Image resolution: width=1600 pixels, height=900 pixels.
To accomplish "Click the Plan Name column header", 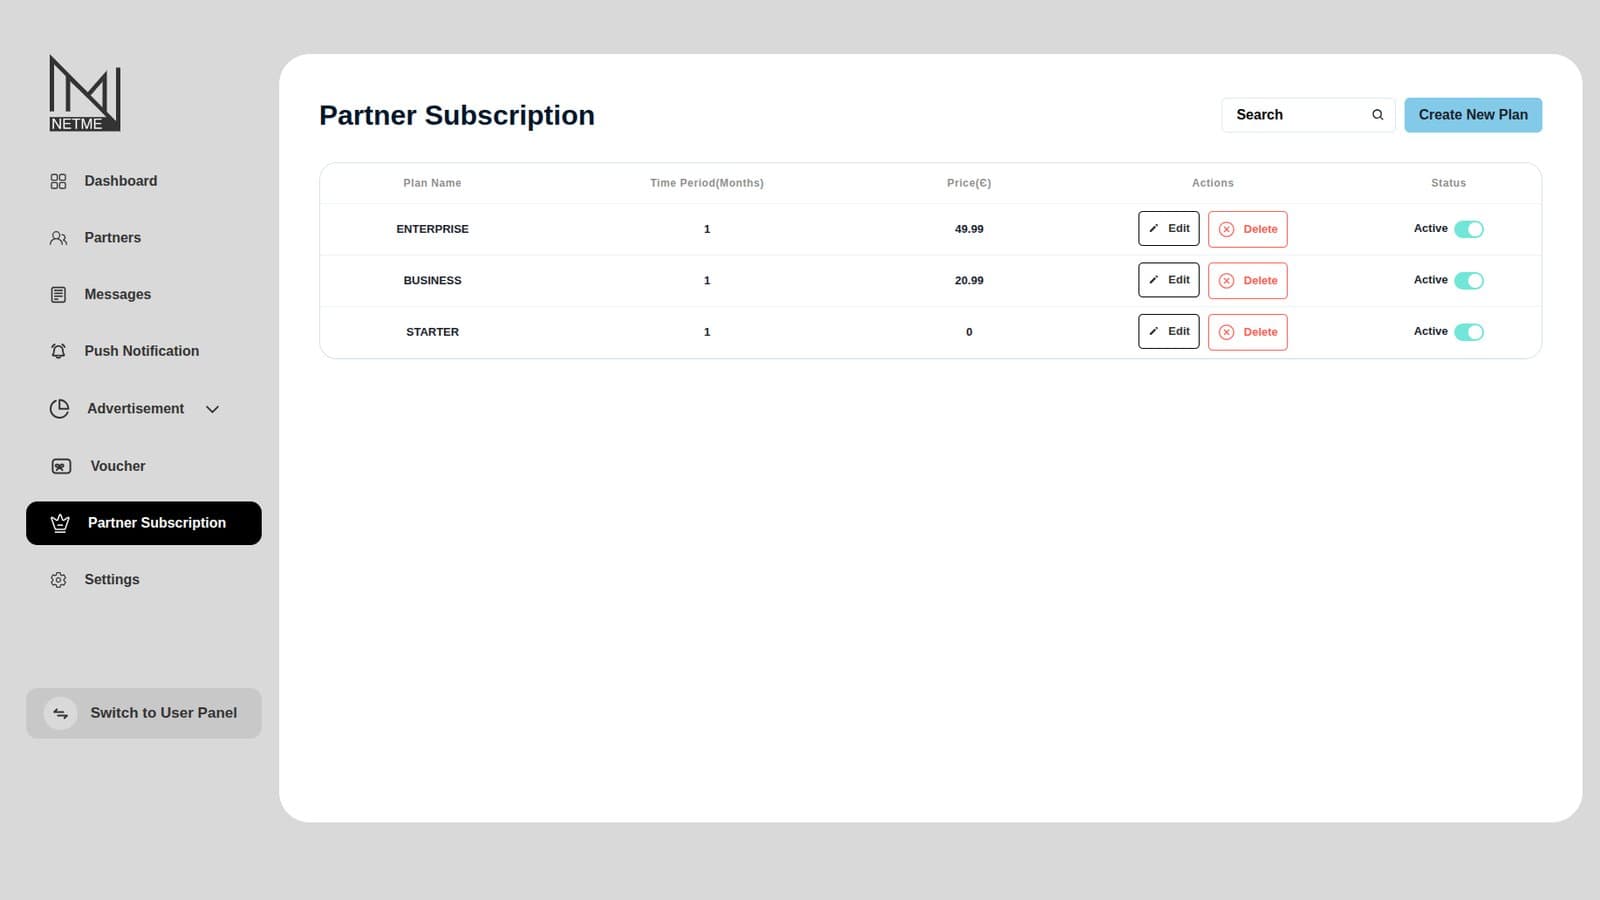I will (x=432, y=183).
